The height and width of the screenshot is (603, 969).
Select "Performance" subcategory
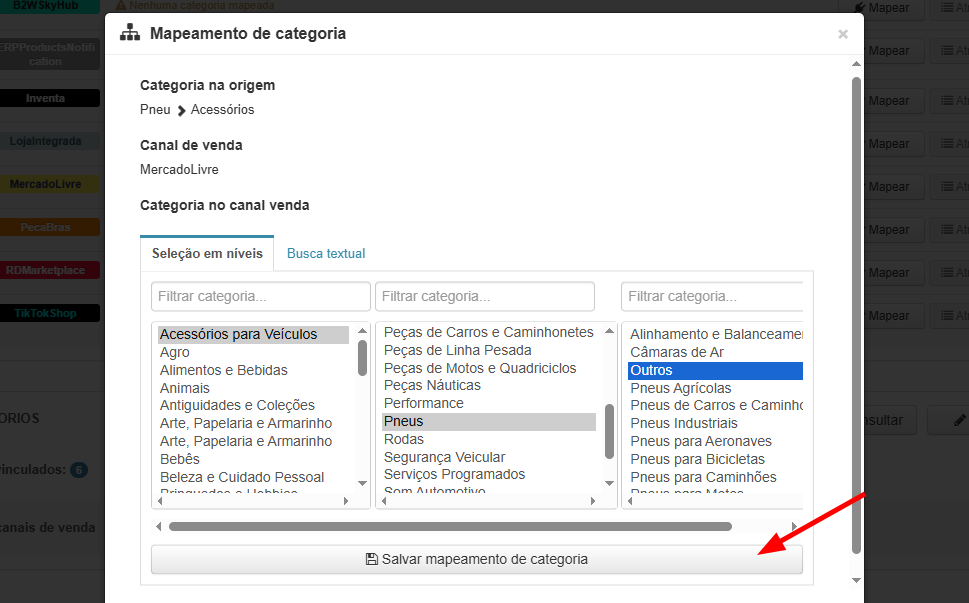(x=424, y=403)
